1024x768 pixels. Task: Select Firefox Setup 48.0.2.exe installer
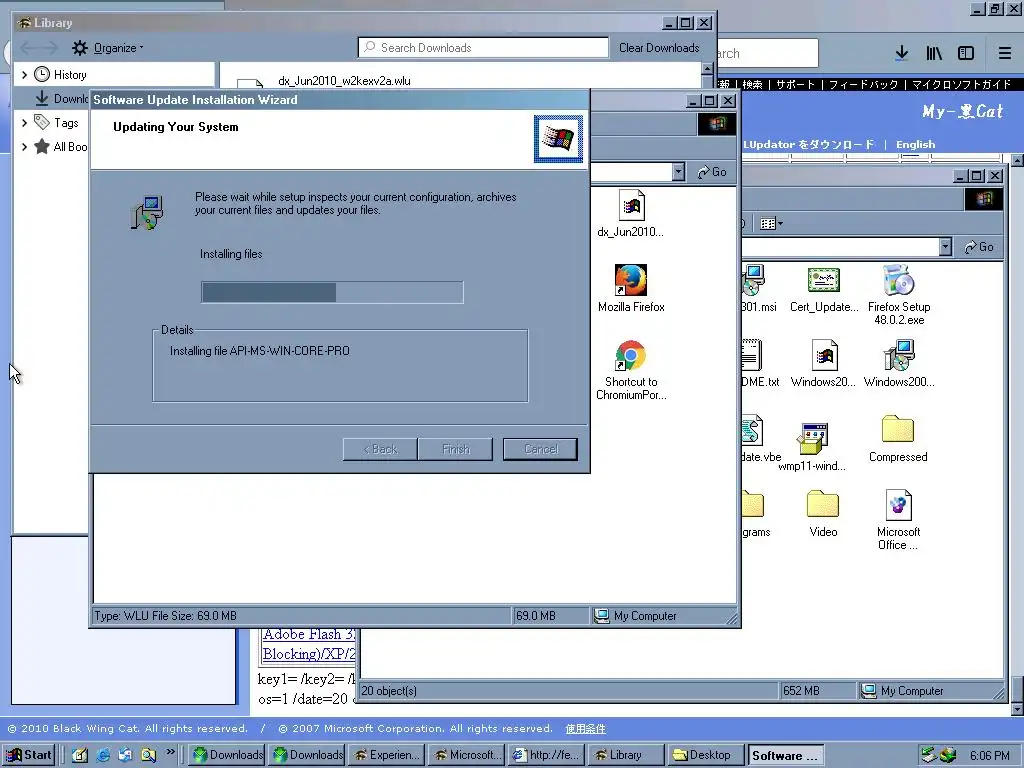[899, 295]
